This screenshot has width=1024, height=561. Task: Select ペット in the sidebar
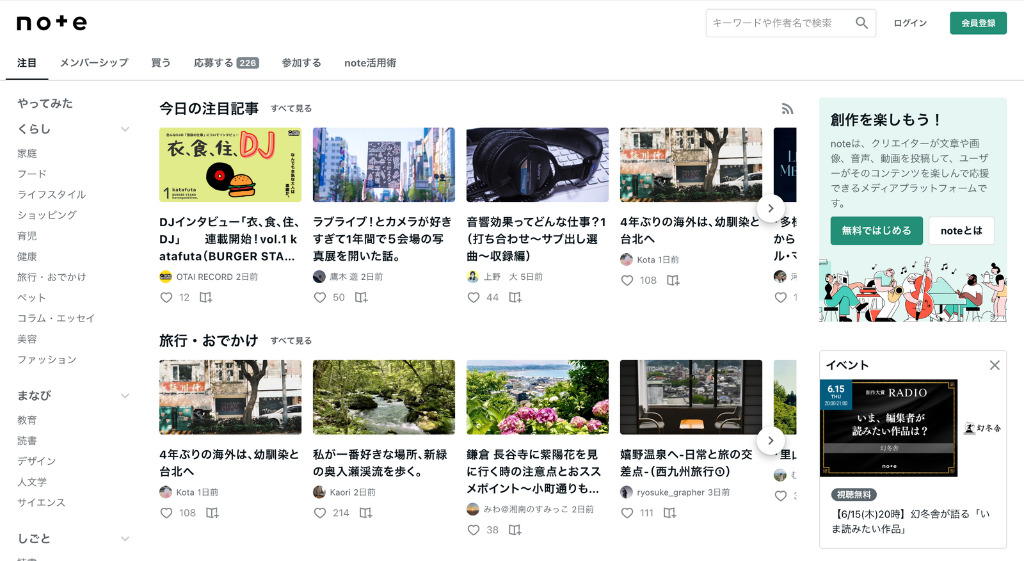coord(32,298)
